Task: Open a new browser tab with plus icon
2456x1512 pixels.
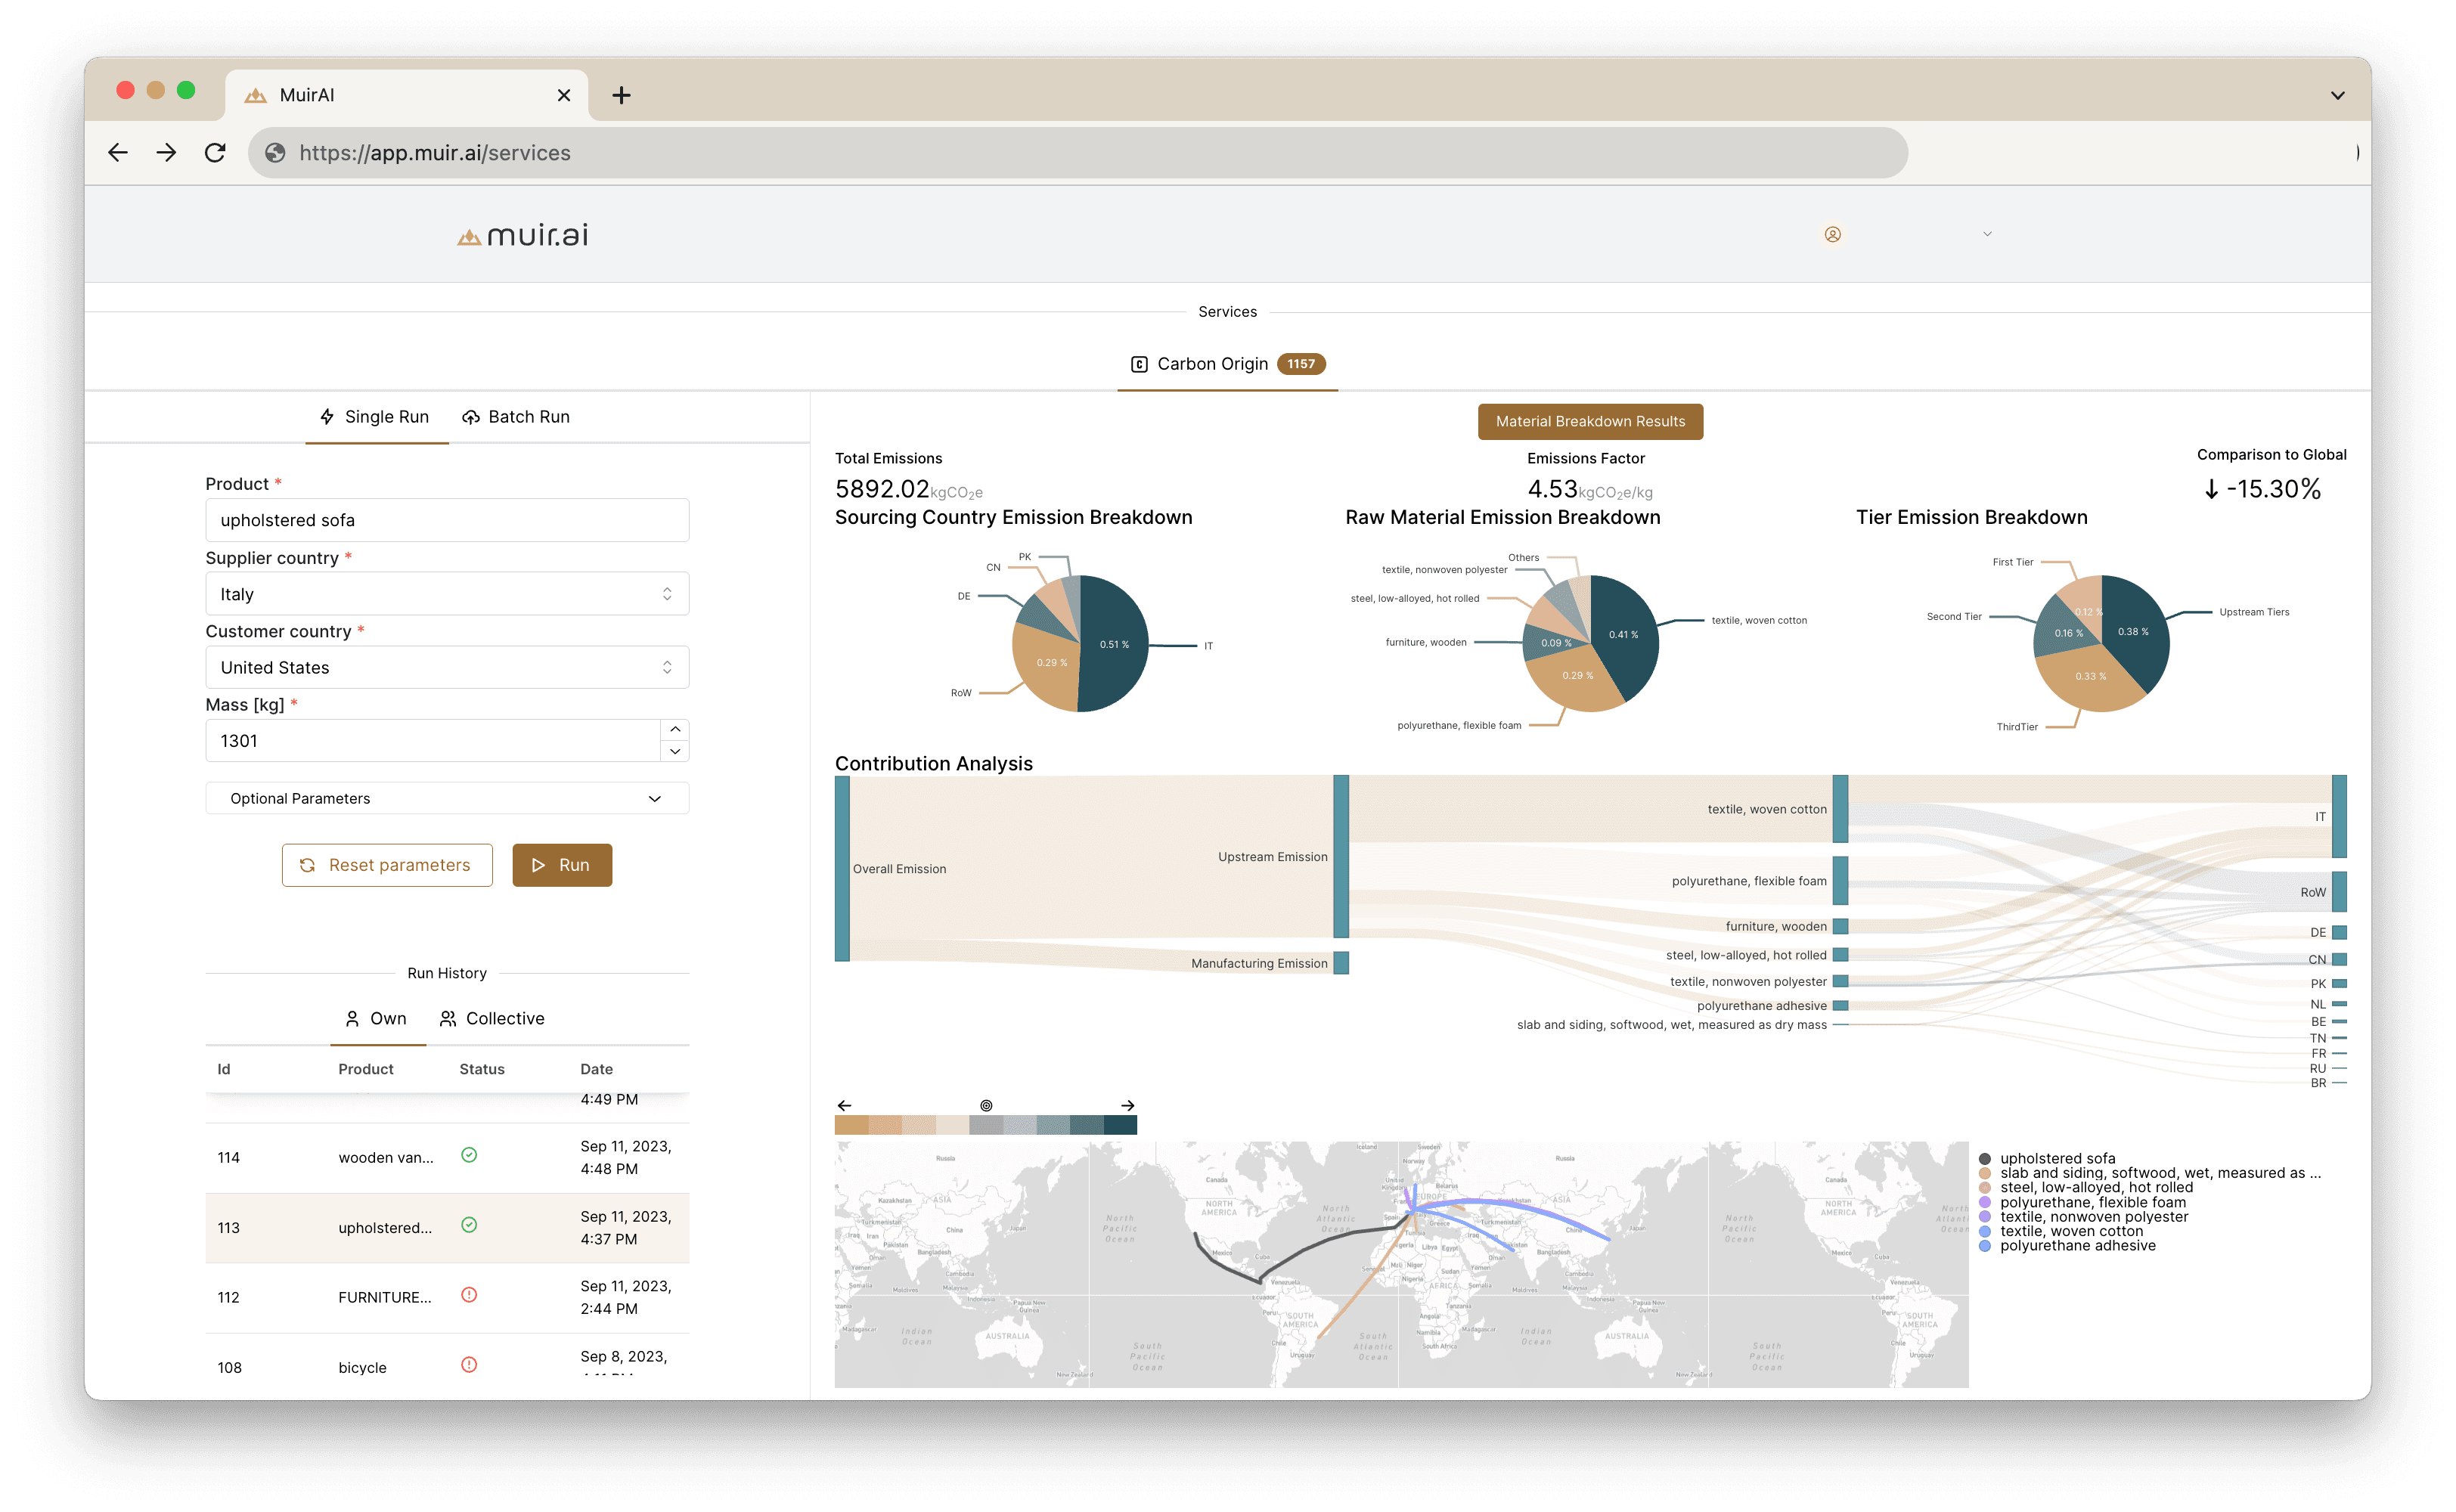Action: pyautogui.click(x=621, y=95)
